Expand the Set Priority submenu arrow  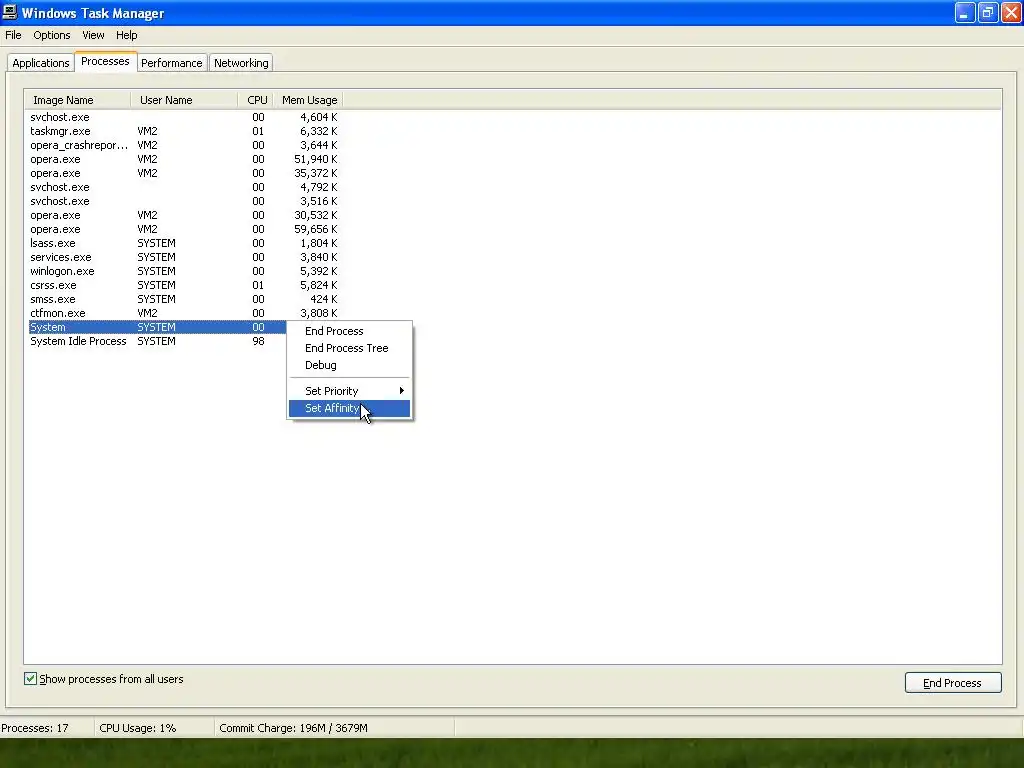point(402,391)
